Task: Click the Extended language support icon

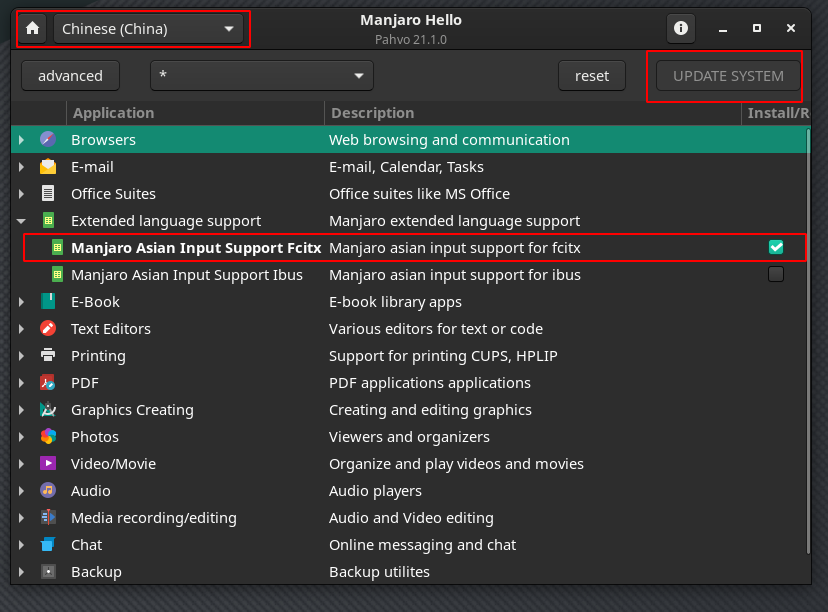Action: point(48,220)
